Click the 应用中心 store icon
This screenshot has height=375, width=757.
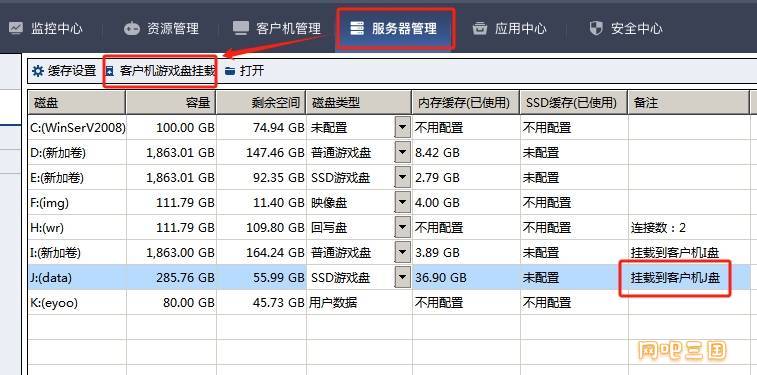coord(479,28)
